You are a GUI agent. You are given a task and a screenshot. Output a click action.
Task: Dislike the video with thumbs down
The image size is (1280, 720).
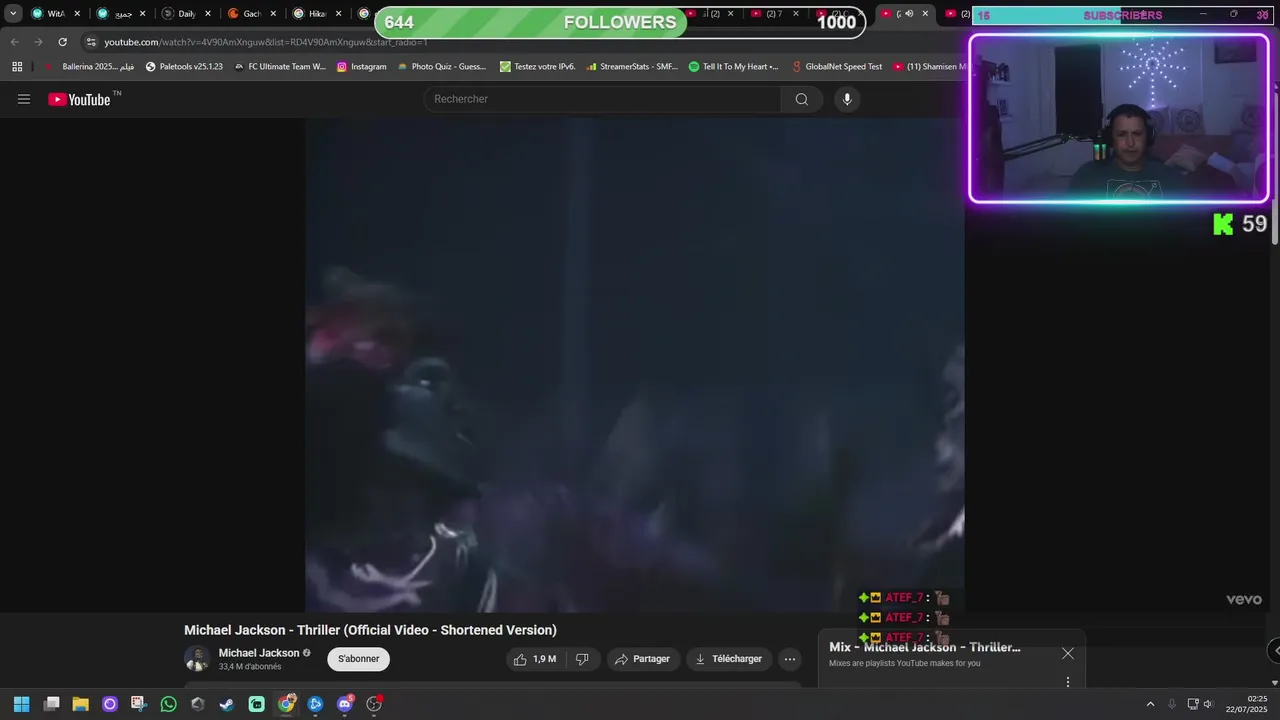coord(582,659)
